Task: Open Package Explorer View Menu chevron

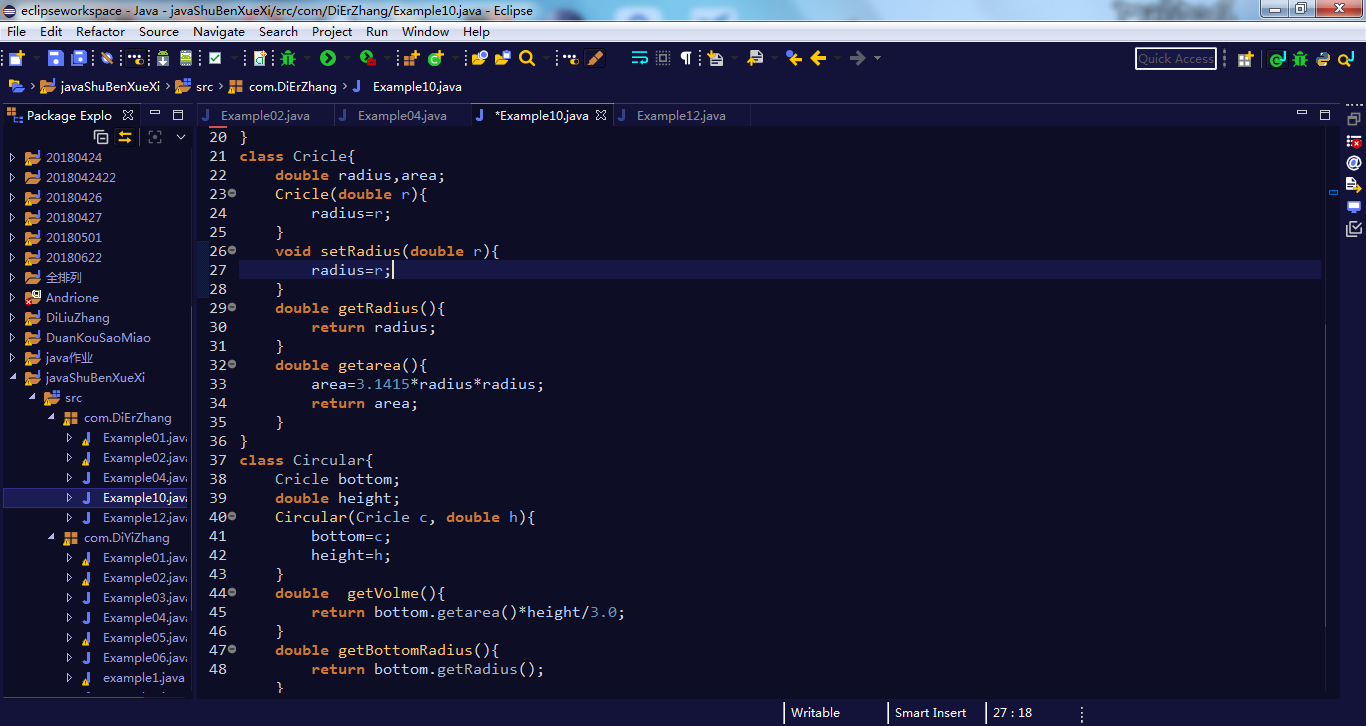Action: click(x=181, y=137)
